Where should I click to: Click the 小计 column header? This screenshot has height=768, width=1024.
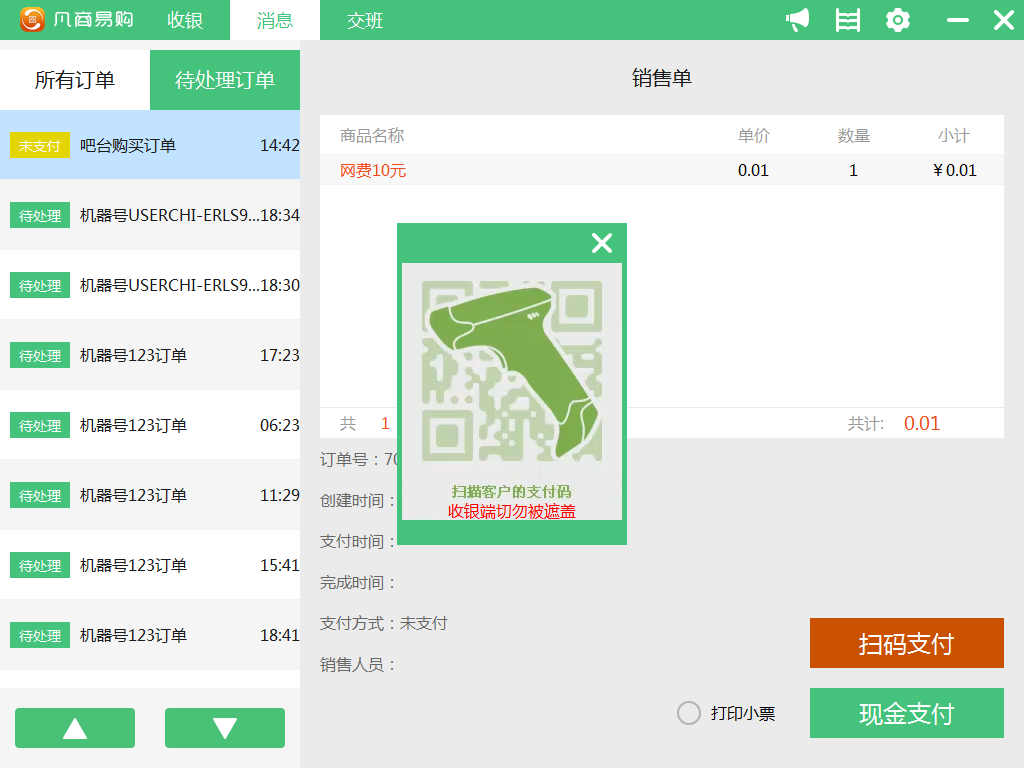[x=953, y=135]
